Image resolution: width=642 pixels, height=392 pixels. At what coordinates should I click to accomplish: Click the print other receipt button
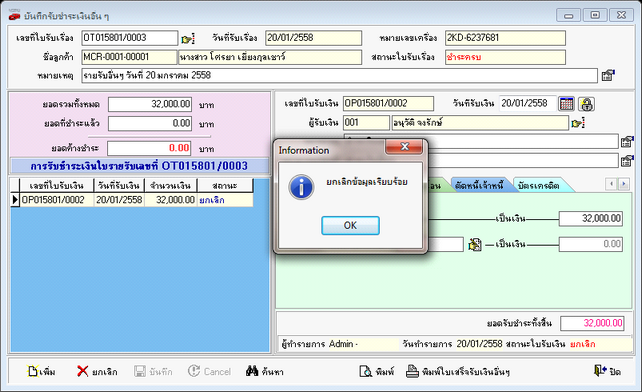click(x=458, y=372)
